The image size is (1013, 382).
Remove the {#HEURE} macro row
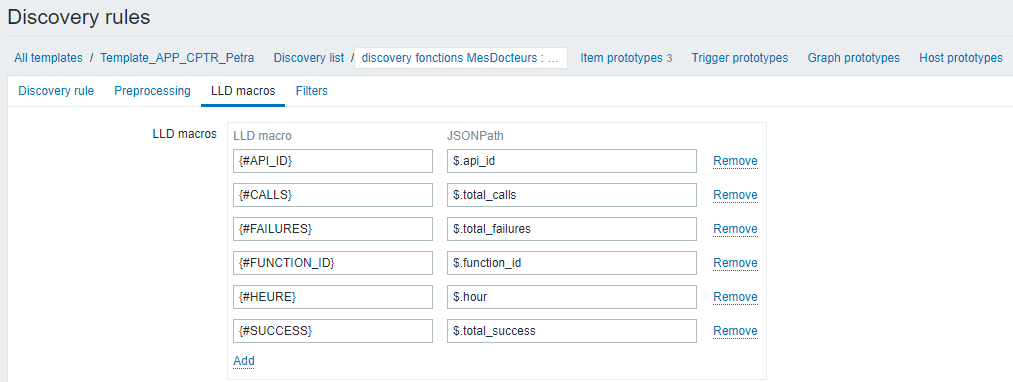click(x=735, y=297)
